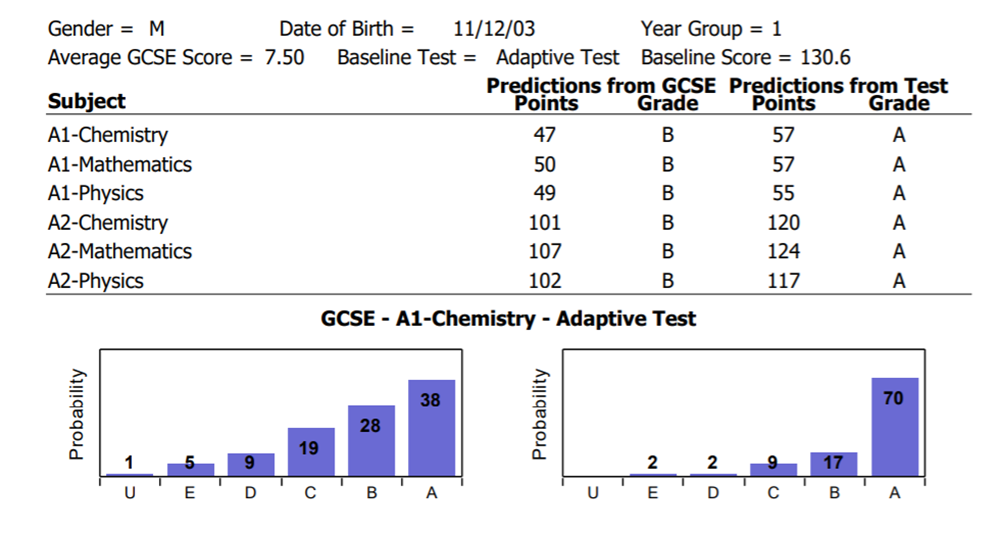Select the "Adaptive Test" baseline test value

pos(557,58)
